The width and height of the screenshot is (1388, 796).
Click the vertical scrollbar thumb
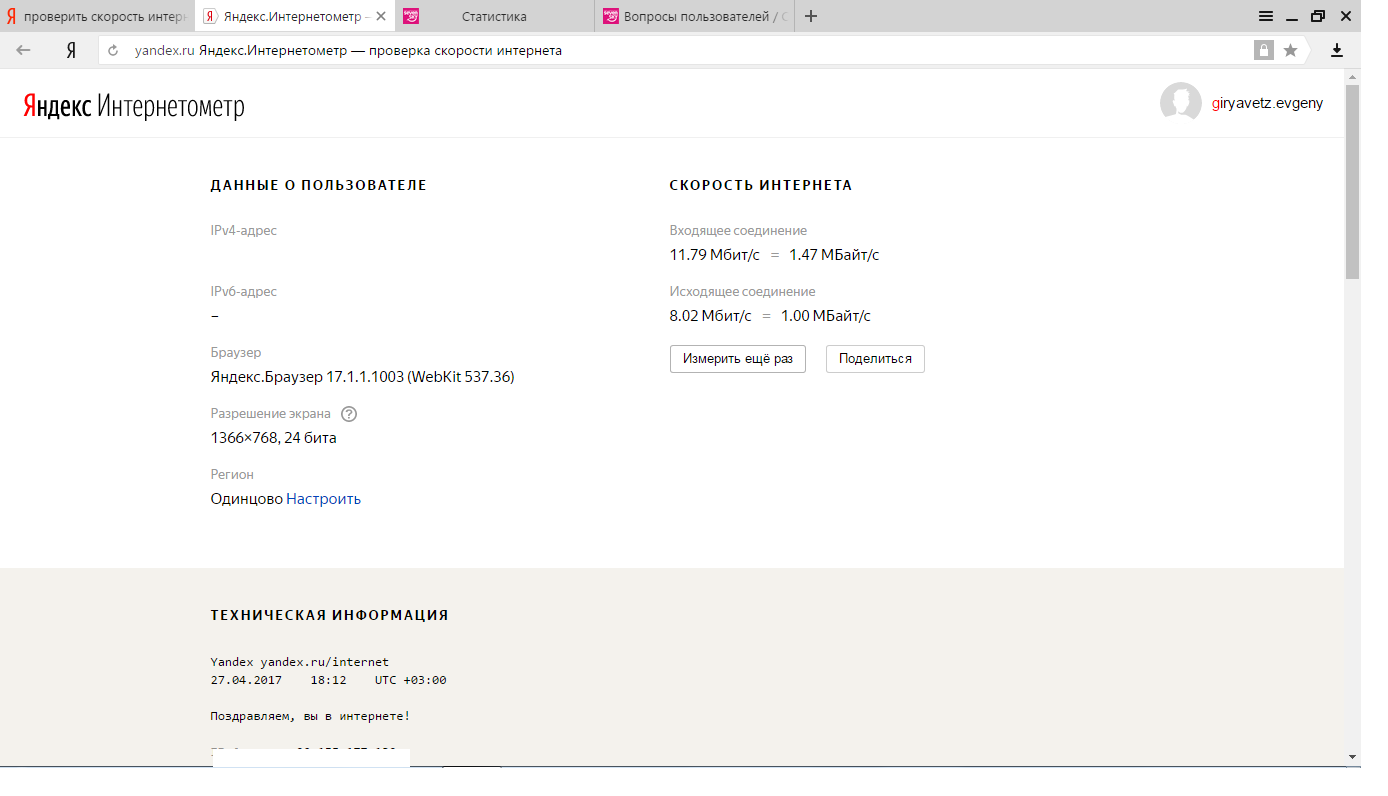point(1352,182)
